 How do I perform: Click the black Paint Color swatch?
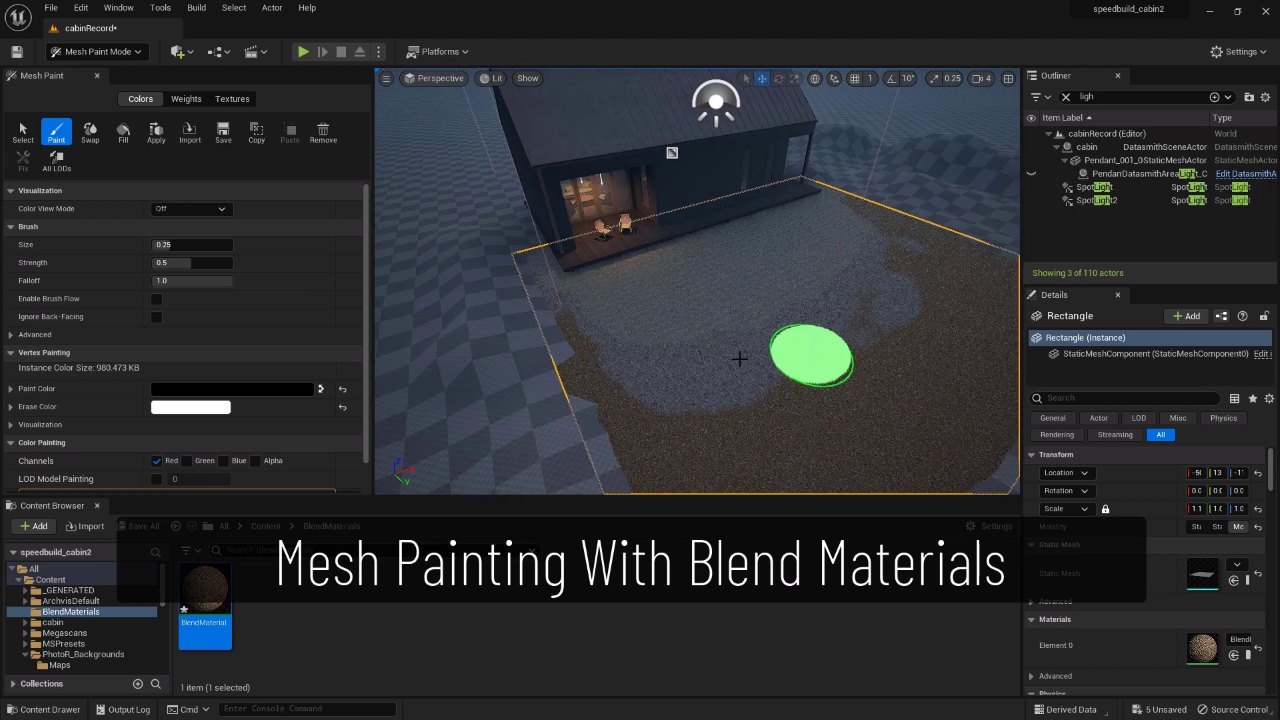pyautogui.click(x=232, y=389)
